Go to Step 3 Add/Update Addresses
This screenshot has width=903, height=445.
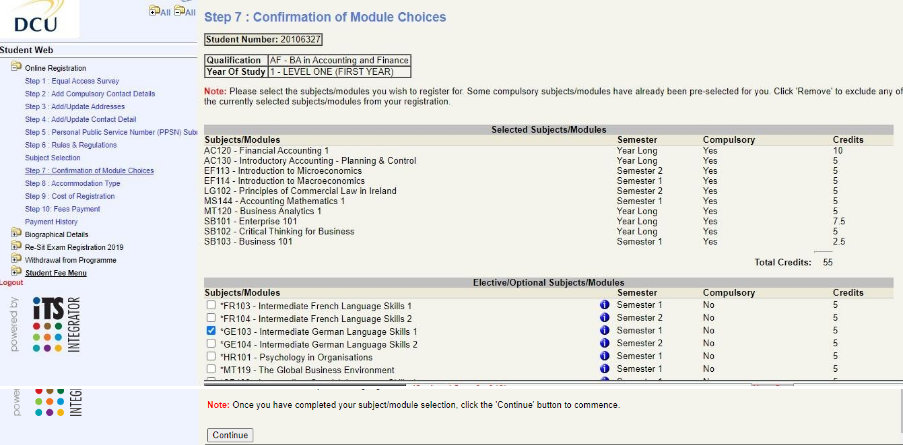click(75, 107)
